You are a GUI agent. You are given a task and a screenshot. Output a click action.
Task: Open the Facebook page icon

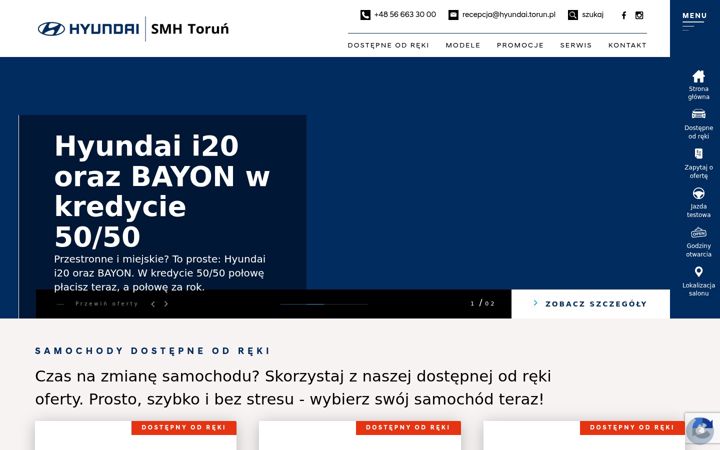coord(624,15)
